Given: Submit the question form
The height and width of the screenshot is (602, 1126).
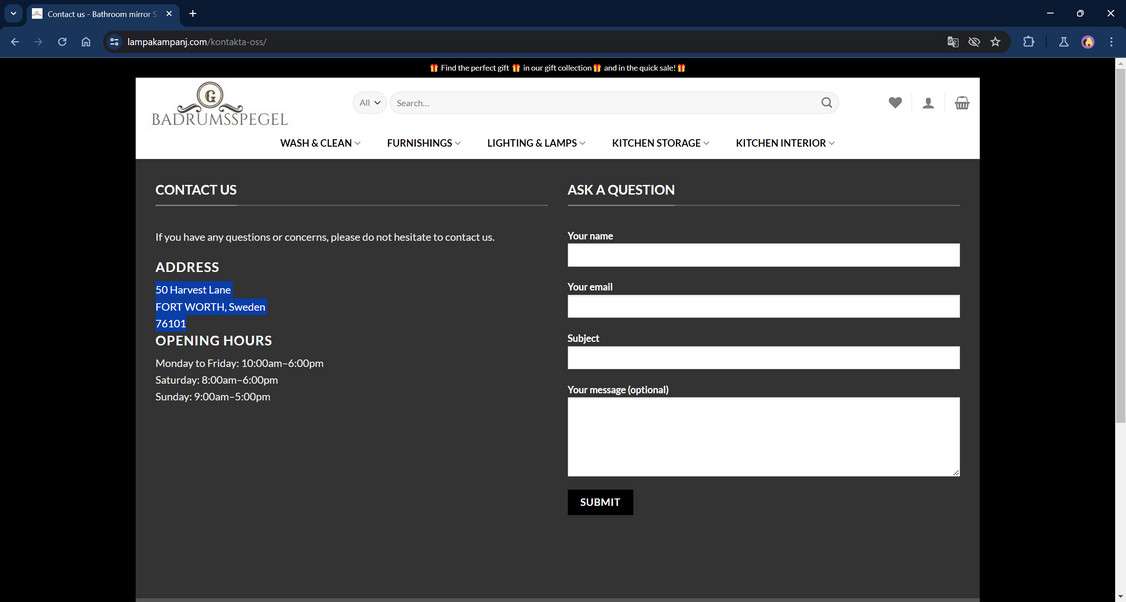Looking at the screenshot, I should click(600, 502).
